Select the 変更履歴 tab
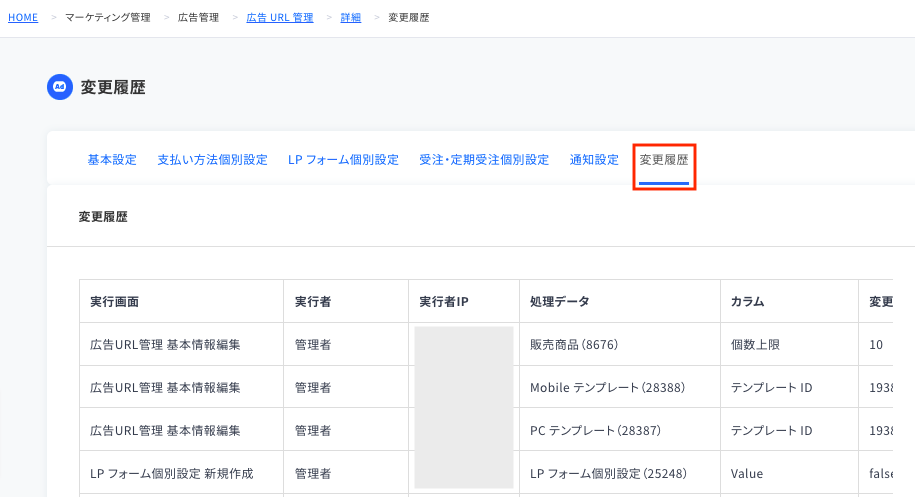 663,159
